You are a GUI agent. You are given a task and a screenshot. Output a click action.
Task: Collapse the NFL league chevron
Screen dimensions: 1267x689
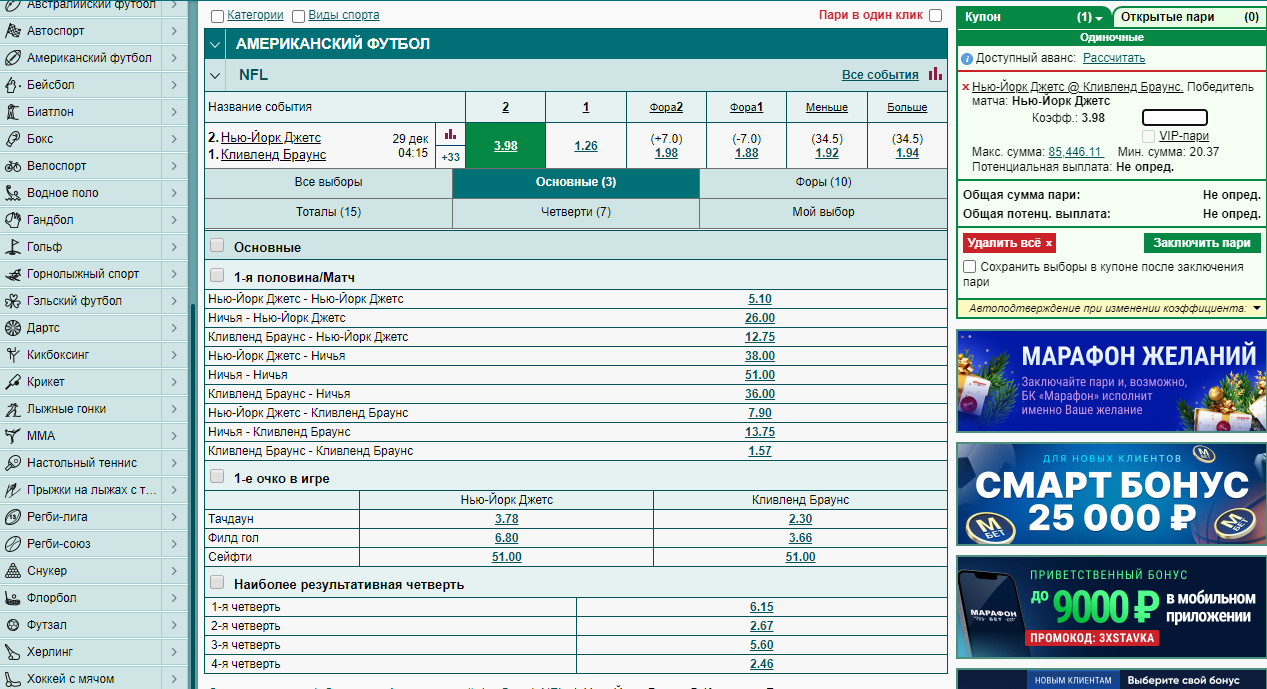point(217,75)
